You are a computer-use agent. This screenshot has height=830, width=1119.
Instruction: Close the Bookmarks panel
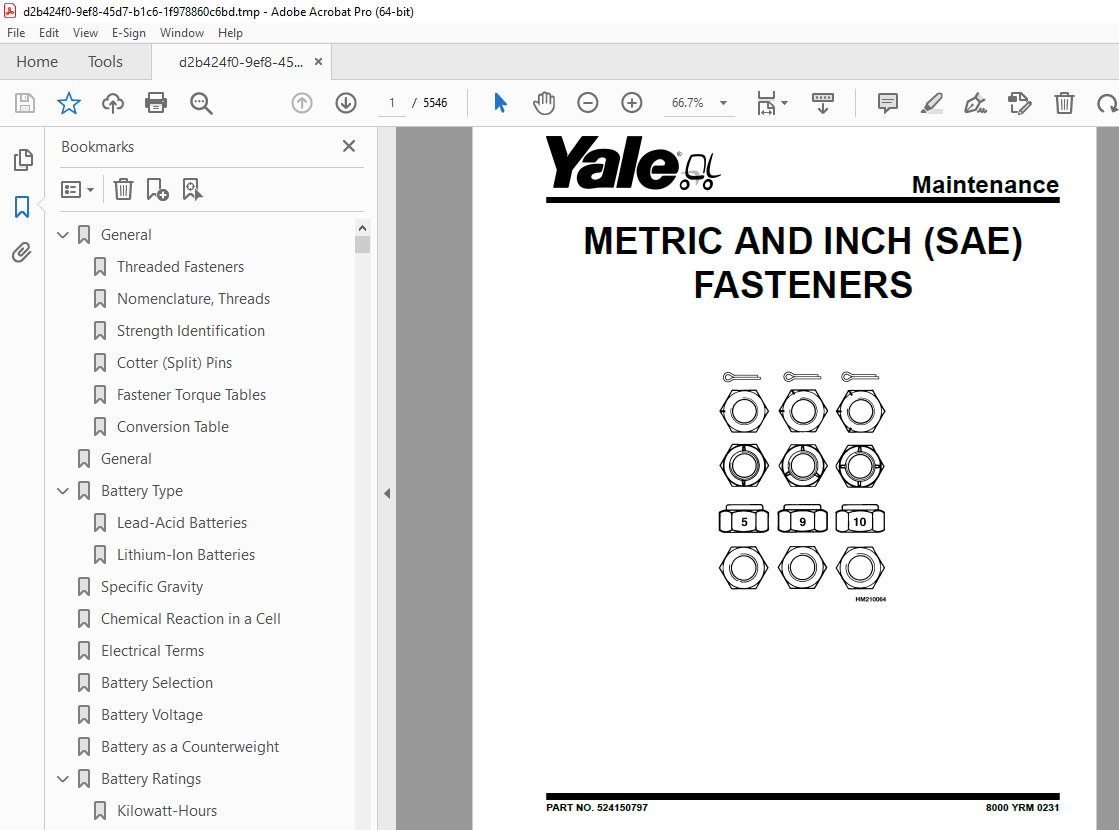coord(349,146)
